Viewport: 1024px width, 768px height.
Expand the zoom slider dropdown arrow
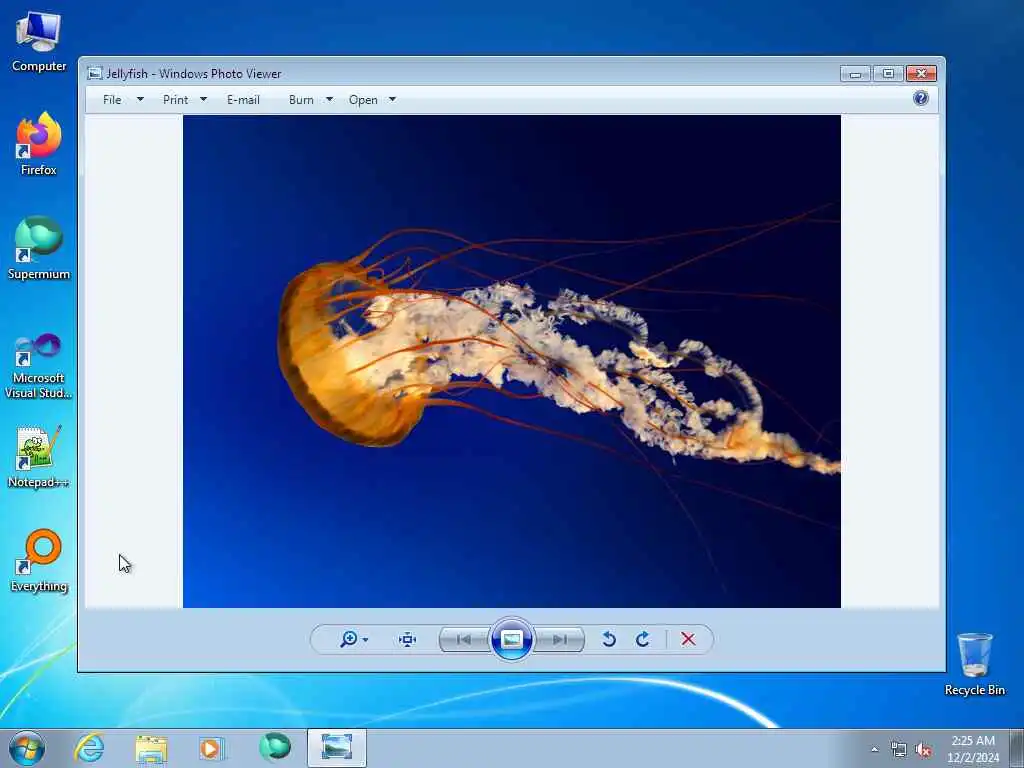click(x=365, y=640)
